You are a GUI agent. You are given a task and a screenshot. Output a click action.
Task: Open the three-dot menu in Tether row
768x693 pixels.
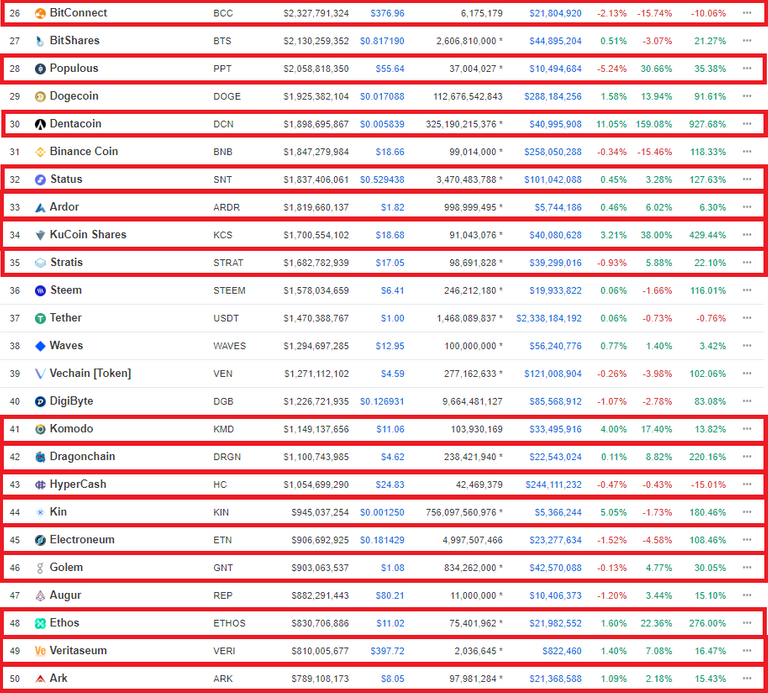pyautogui.click(x=747, y=318)
